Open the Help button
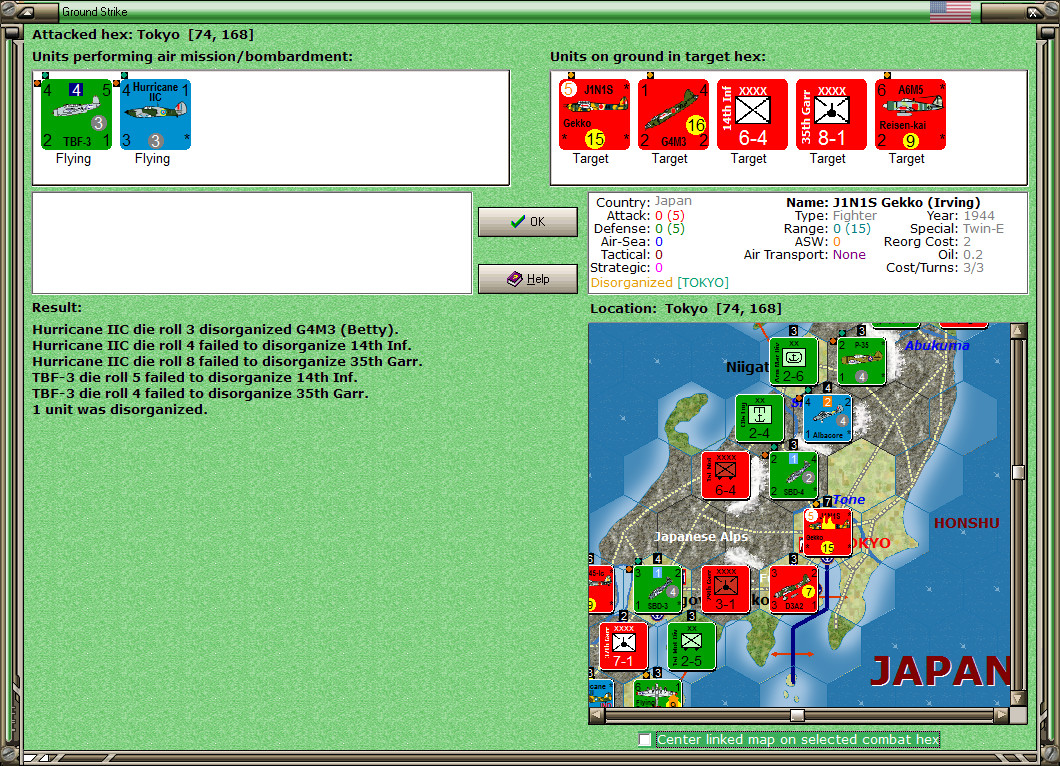Screen dimensions: 1060x766 (x=528, y=279)
